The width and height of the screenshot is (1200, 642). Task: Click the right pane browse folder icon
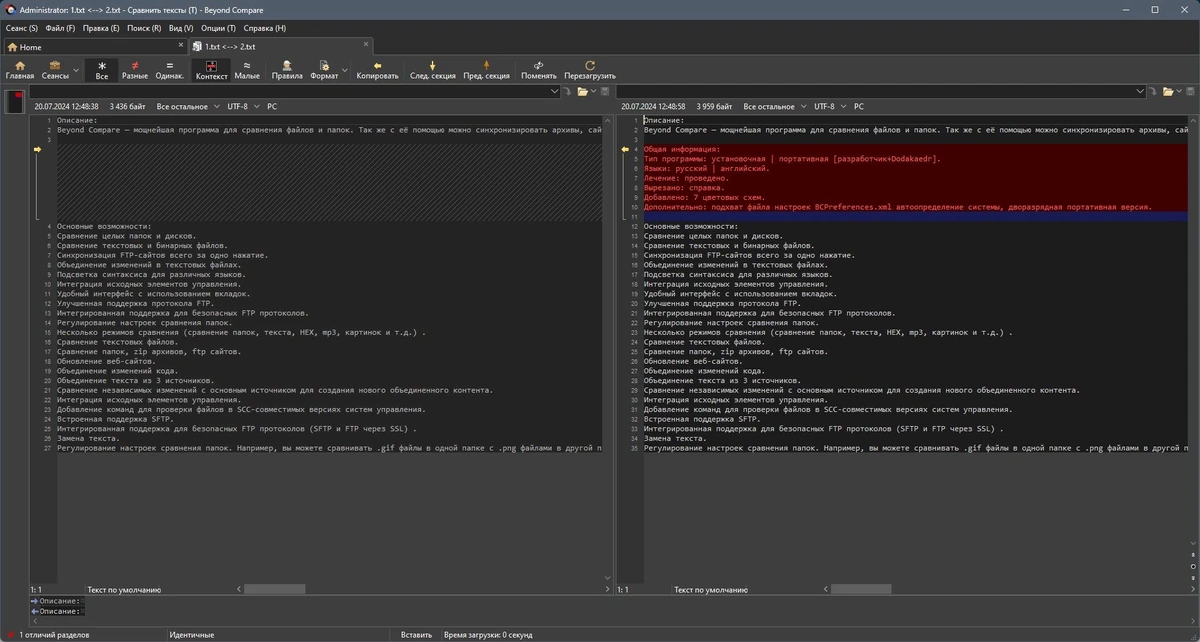coord(1169,91)
